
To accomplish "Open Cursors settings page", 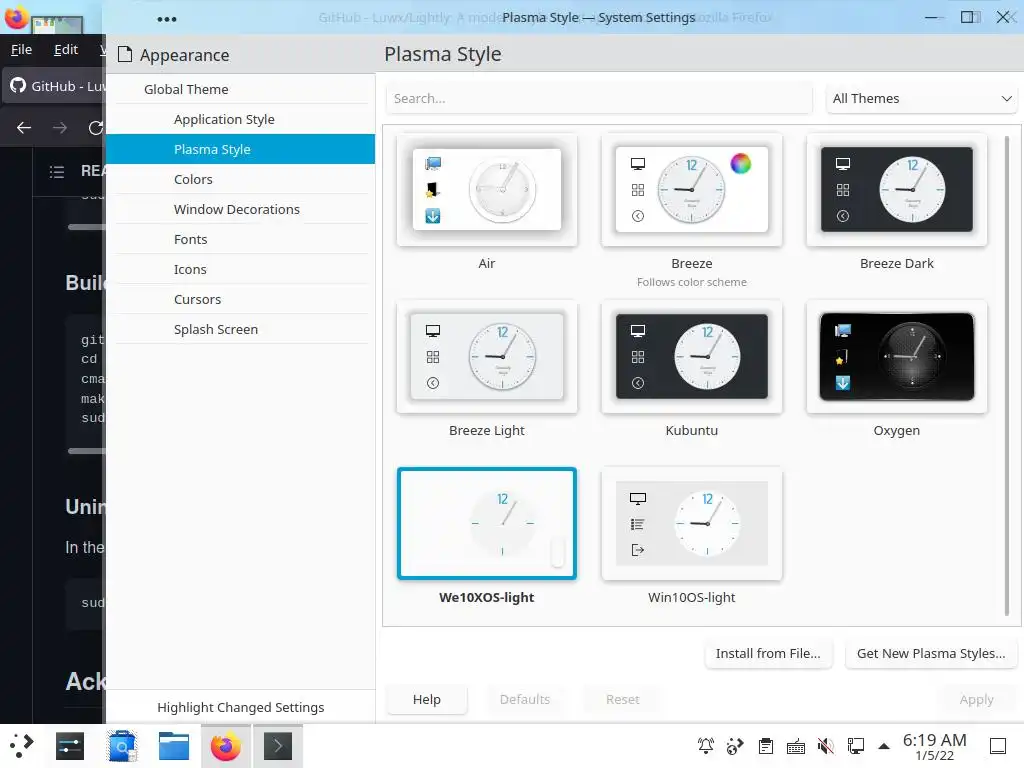I will tap(240, 300).
